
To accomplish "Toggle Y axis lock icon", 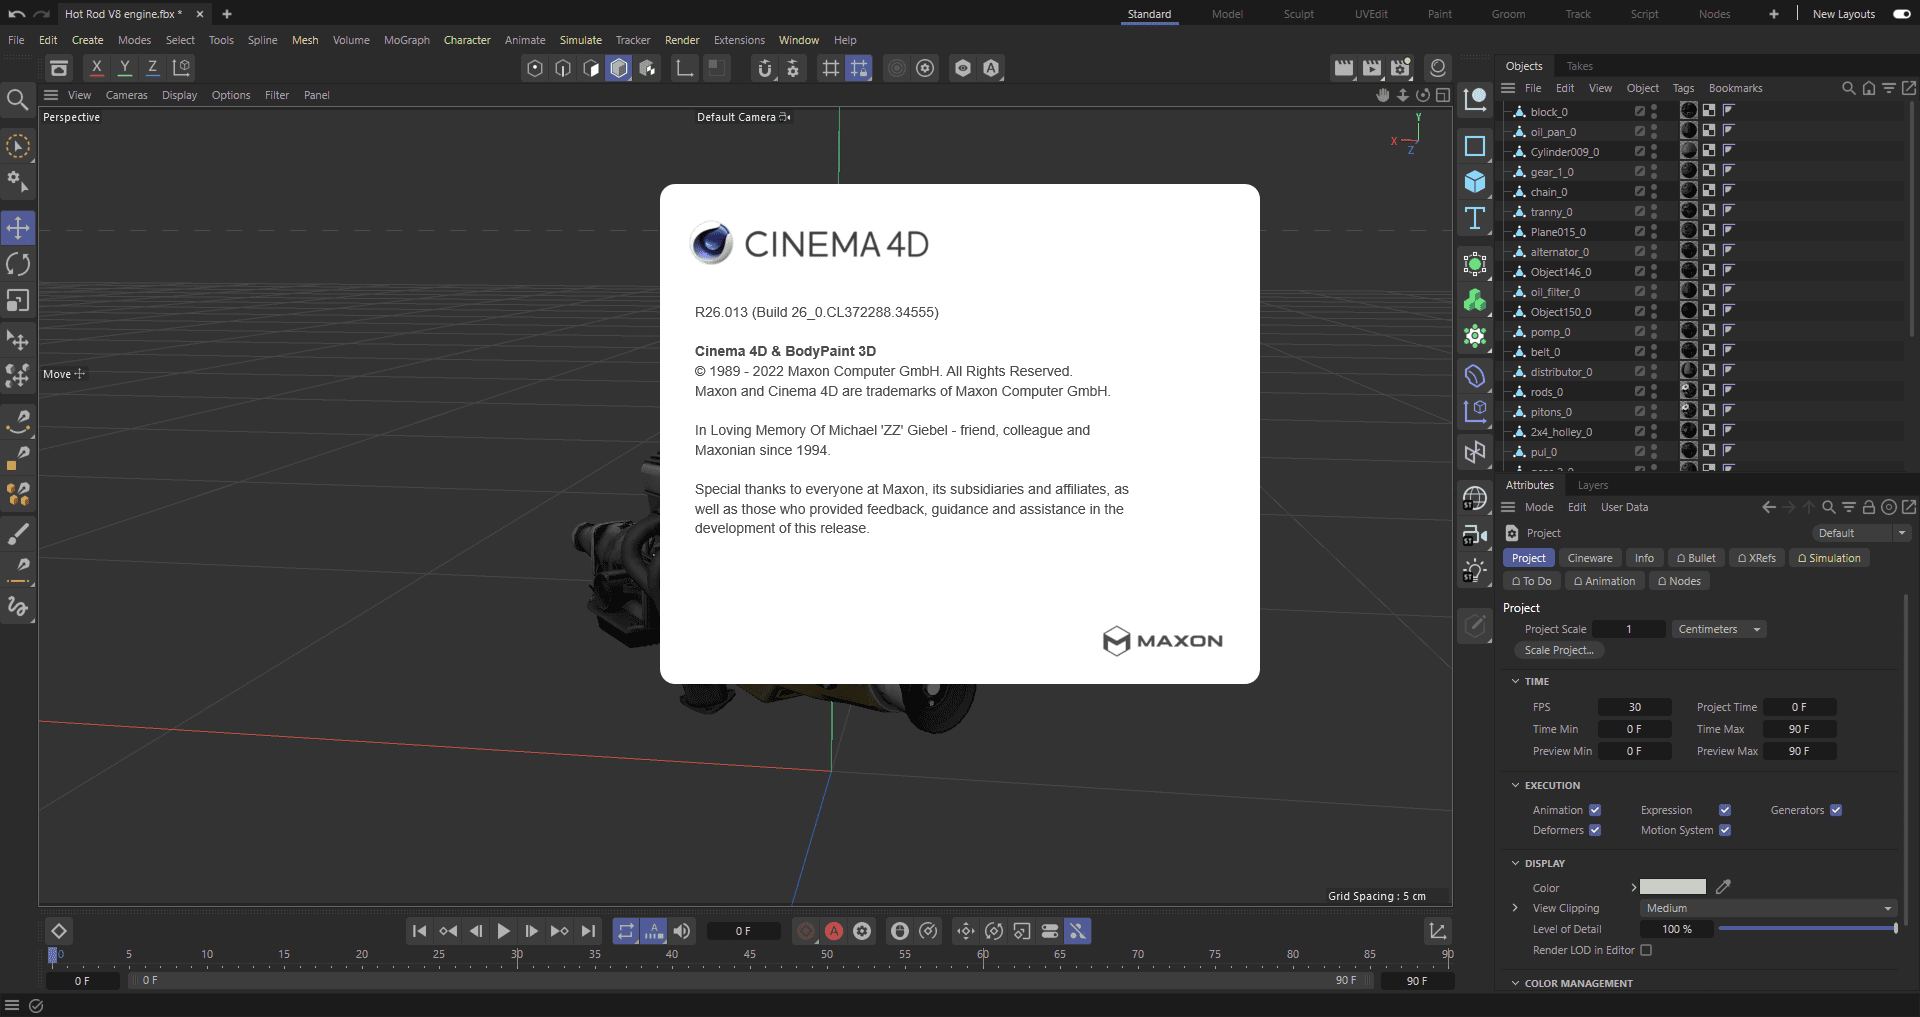I will coord(125,67).
